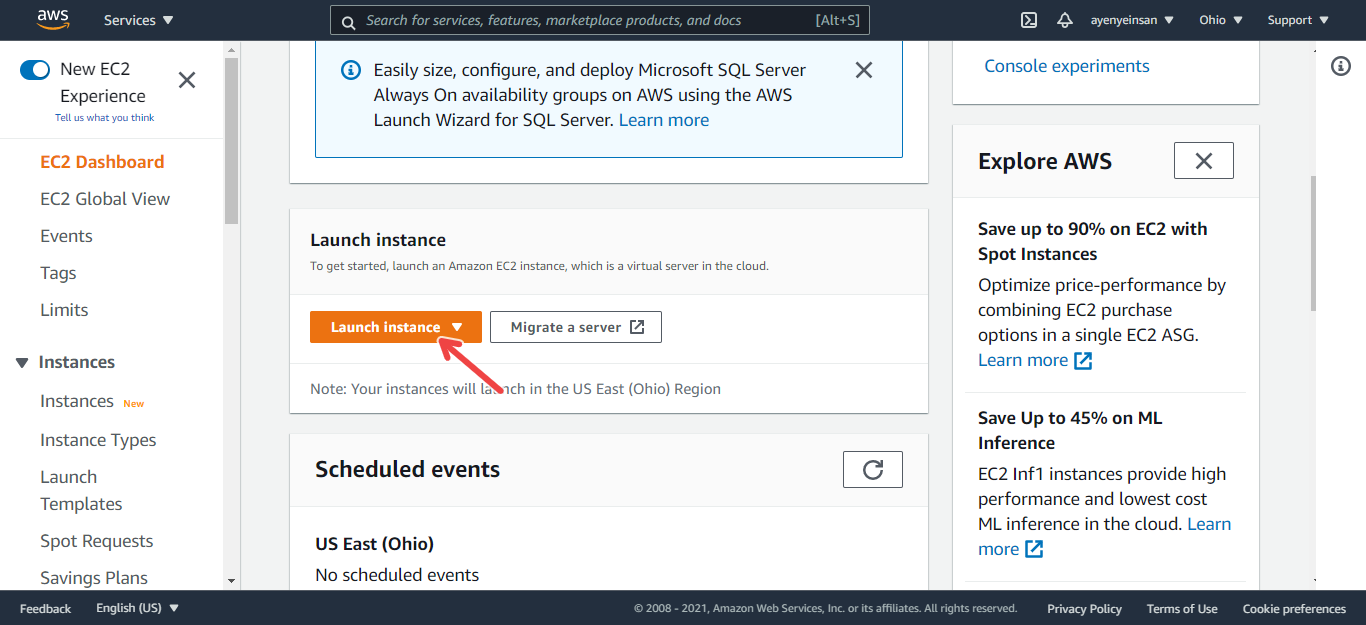This screenshot has width=1366, height=625.
Task: Toggle the New EC2 Experience switch
Action: pos(35,69)
